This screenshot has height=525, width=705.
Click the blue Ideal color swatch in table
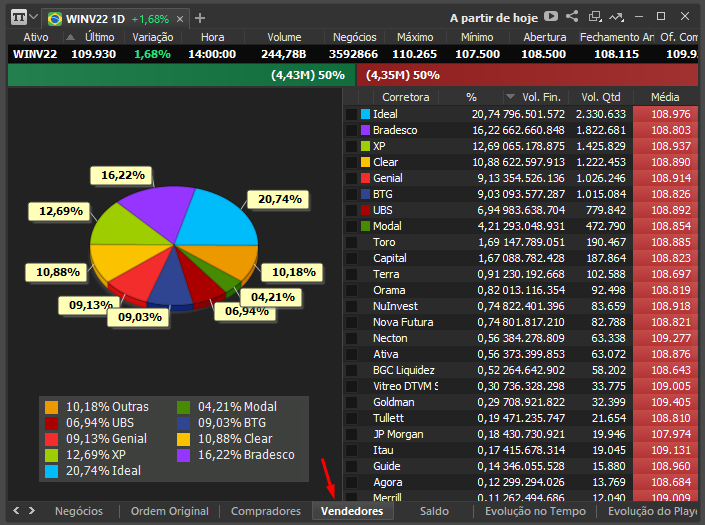click(365, 114)
